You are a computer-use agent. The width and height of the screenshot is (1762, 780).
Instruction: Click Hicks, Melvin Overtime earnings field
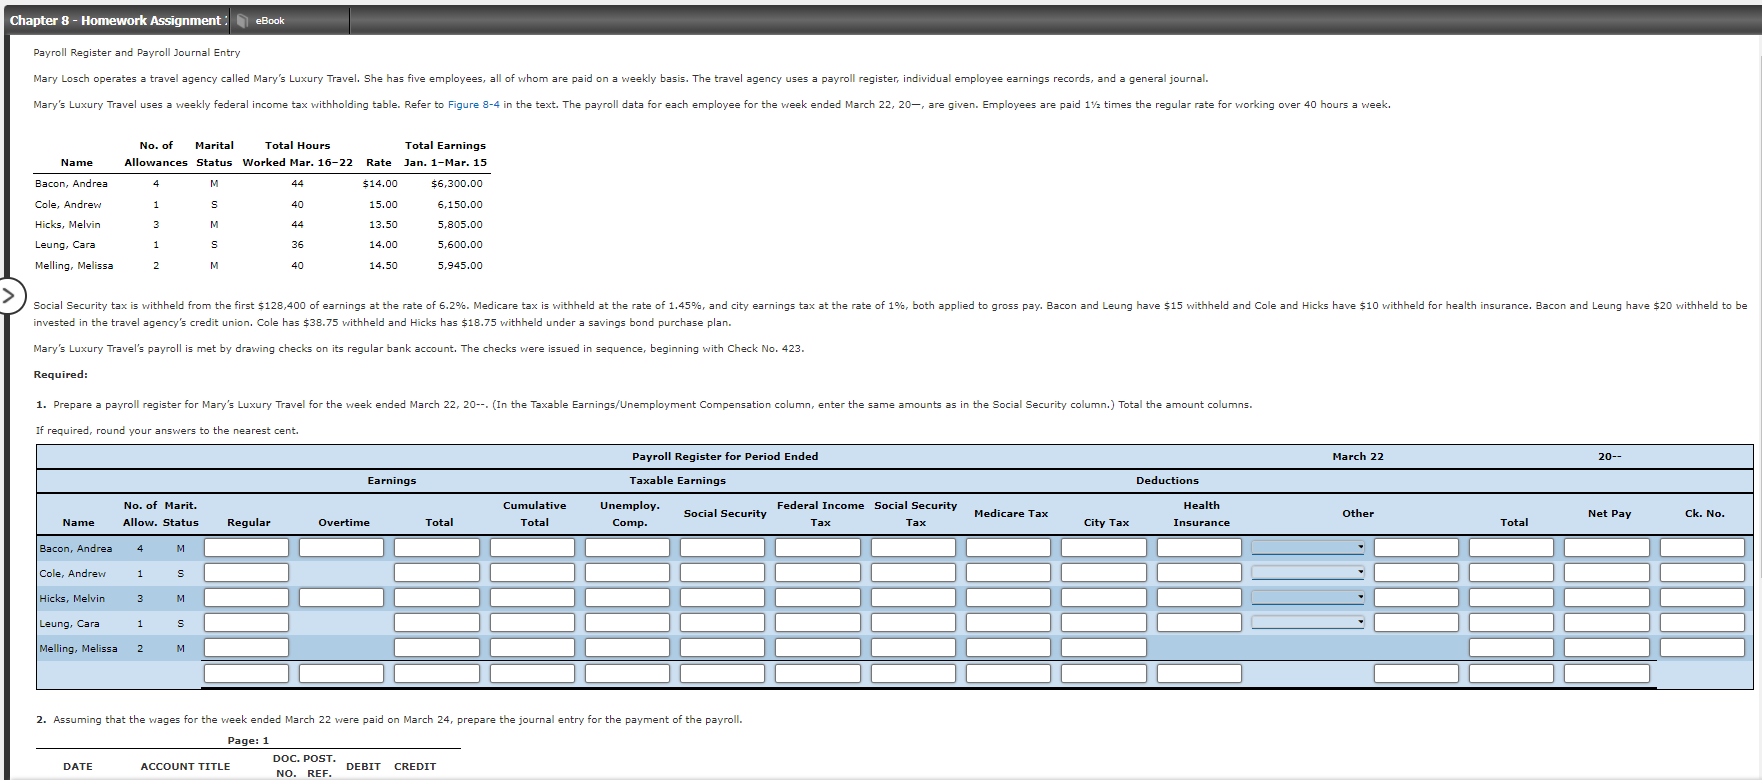tap(341, 598)
